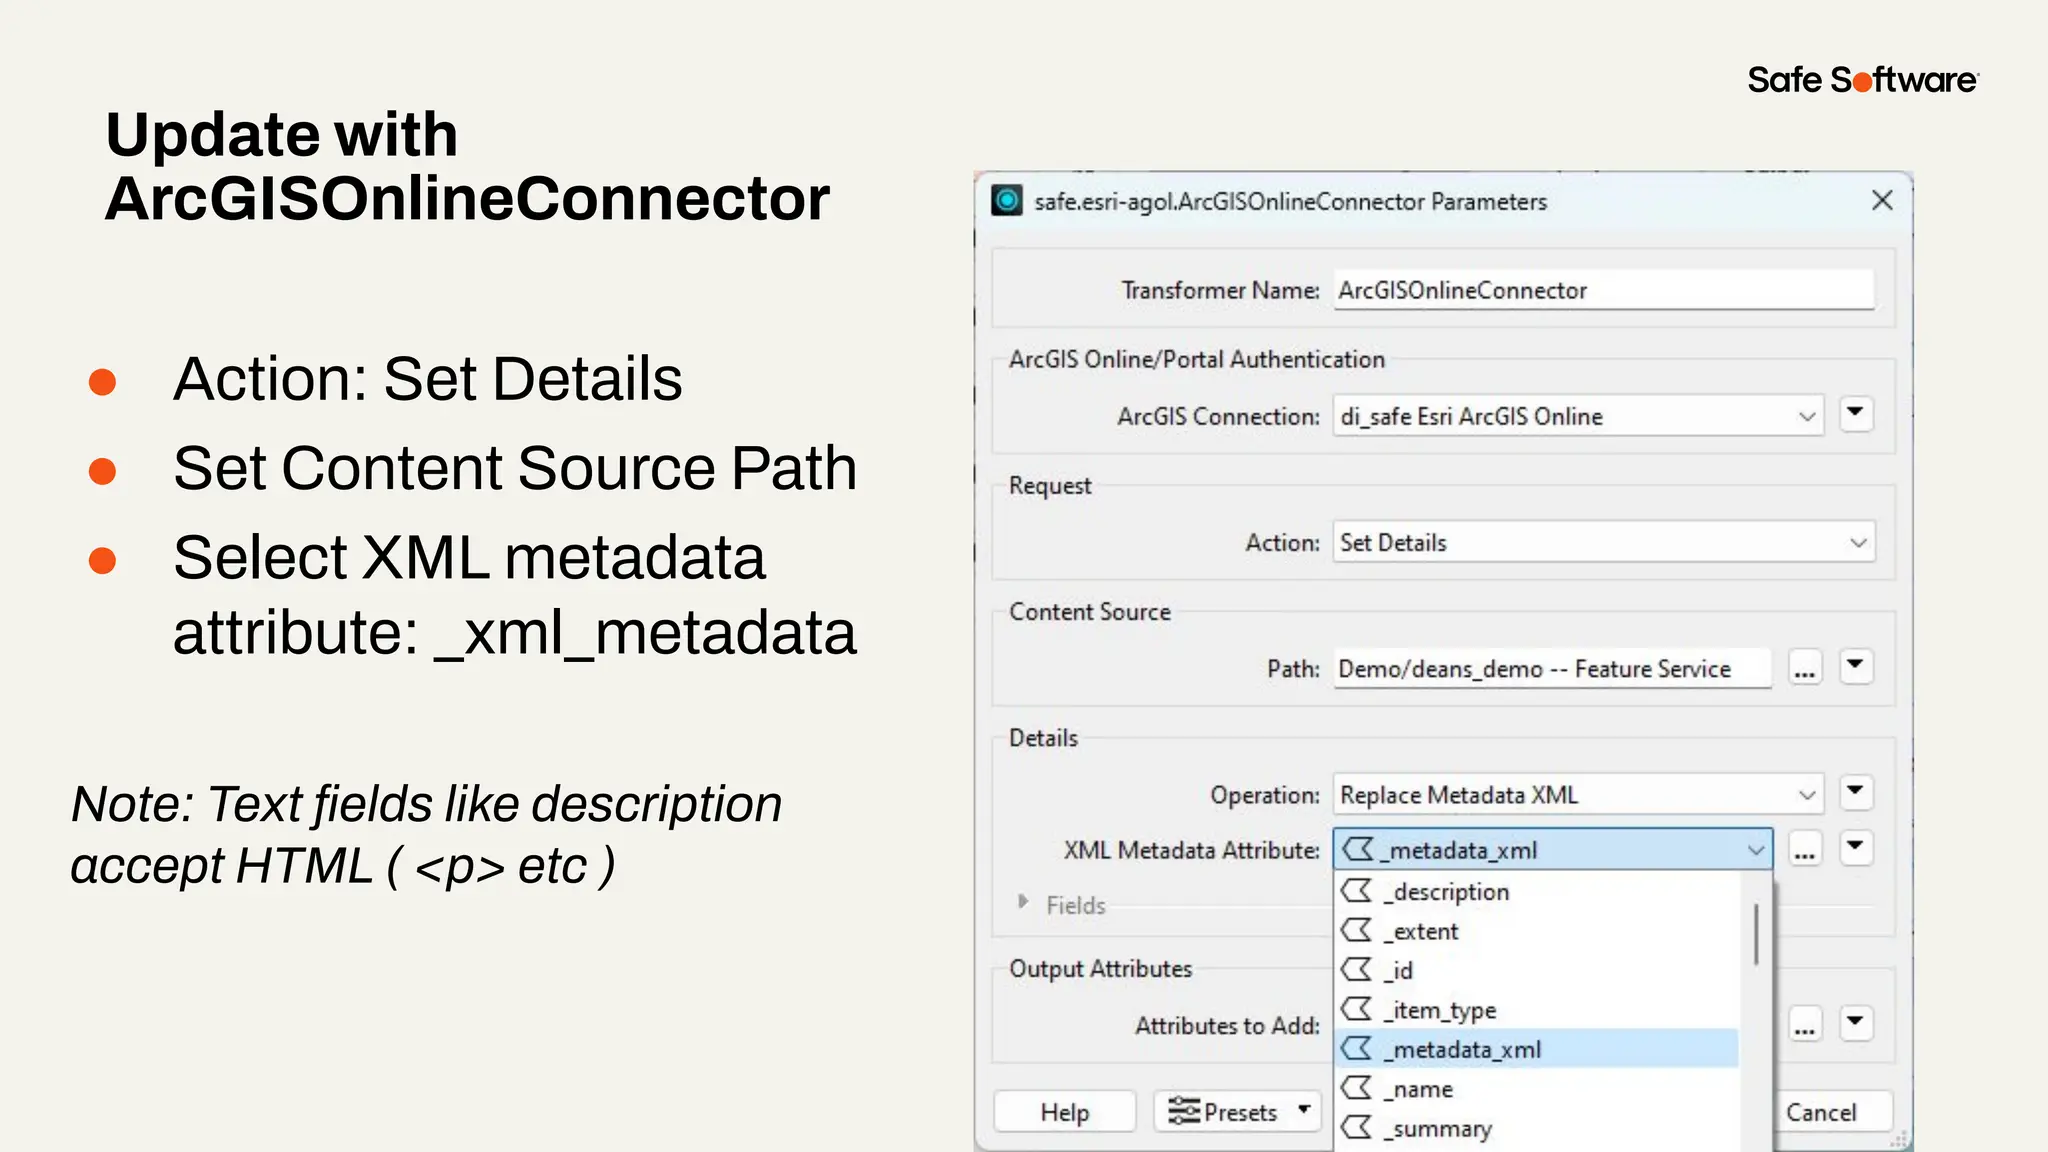This screenshot has width=2048, height=1152.
Task: Open the ArcGIS Connection dropdown
Action: 1578,416
